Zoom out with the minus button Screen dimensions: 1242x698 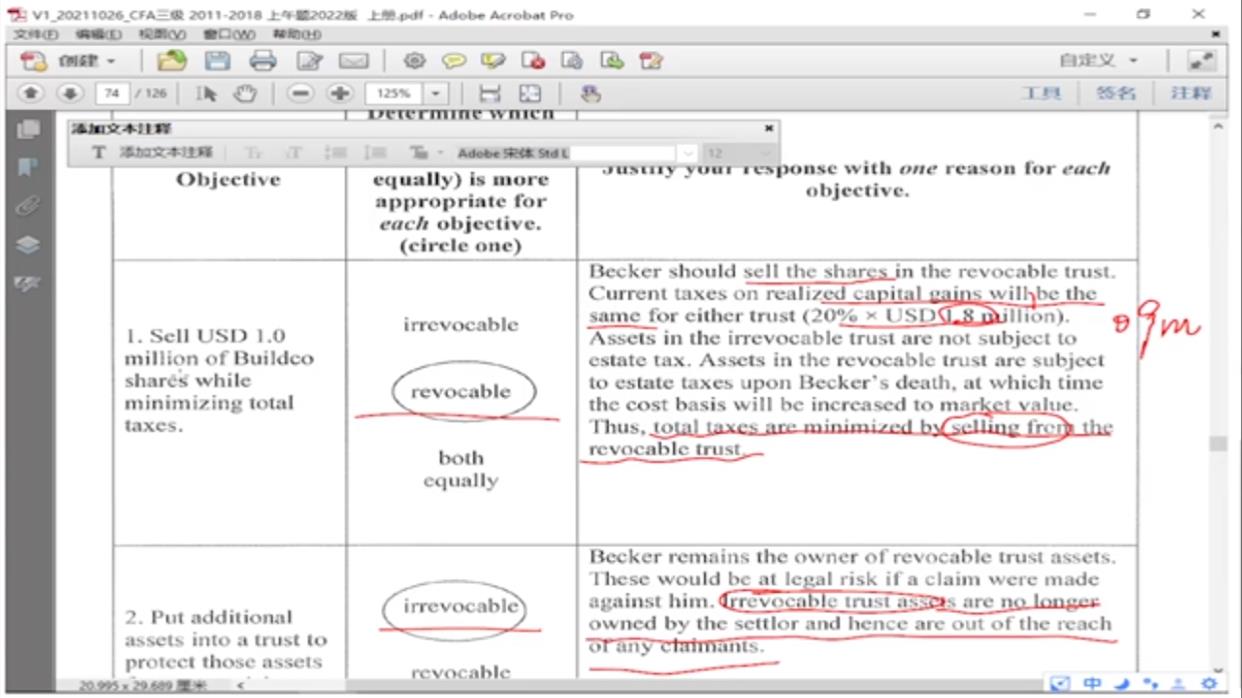coord(300,93)
